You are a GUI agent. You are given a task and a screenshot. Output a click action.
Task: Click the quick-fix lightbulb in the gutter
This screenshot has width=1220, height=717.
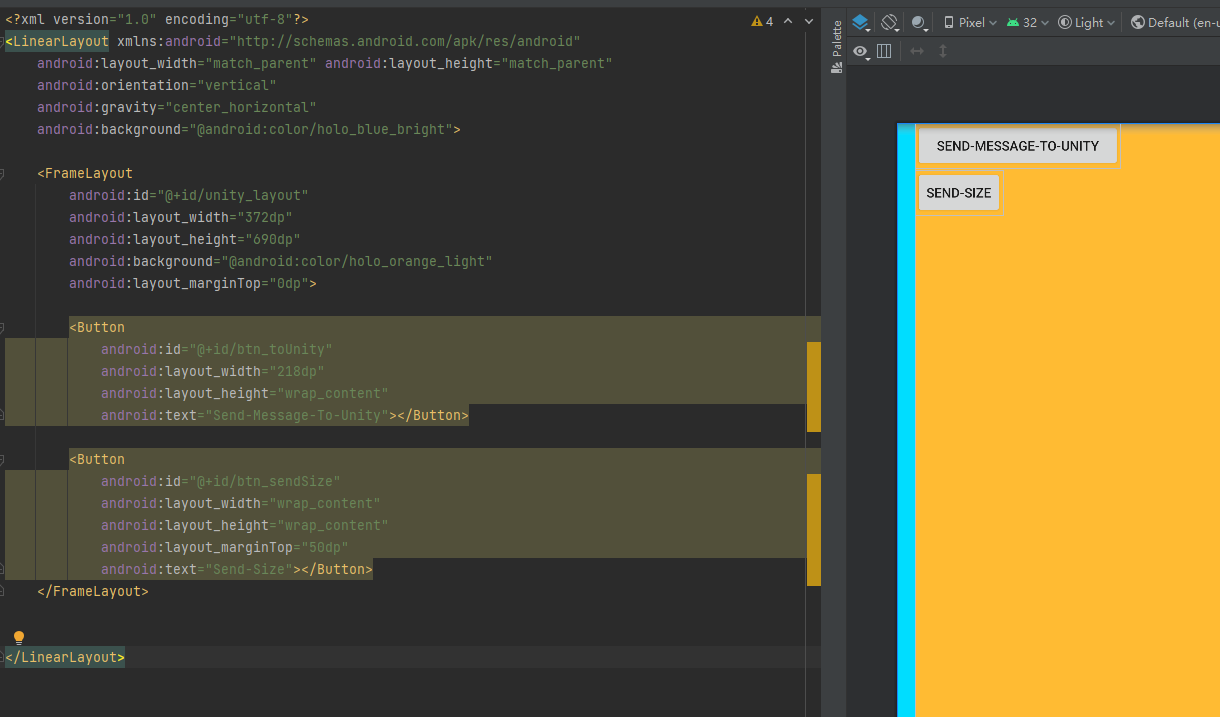pos(18,637)
